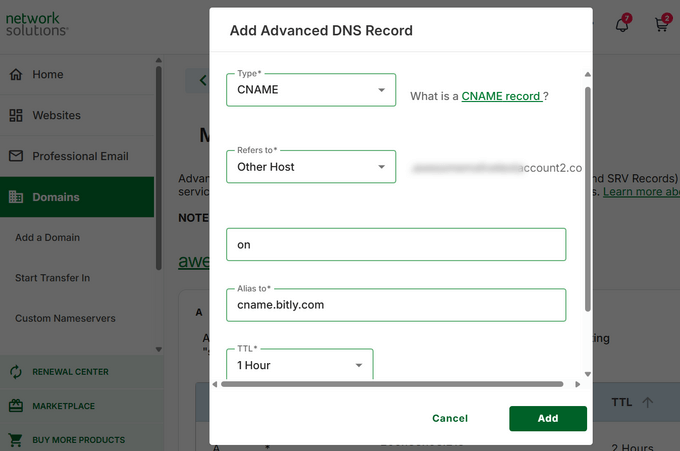
Task: Click the Add button
Action: [x=547, y=418]
